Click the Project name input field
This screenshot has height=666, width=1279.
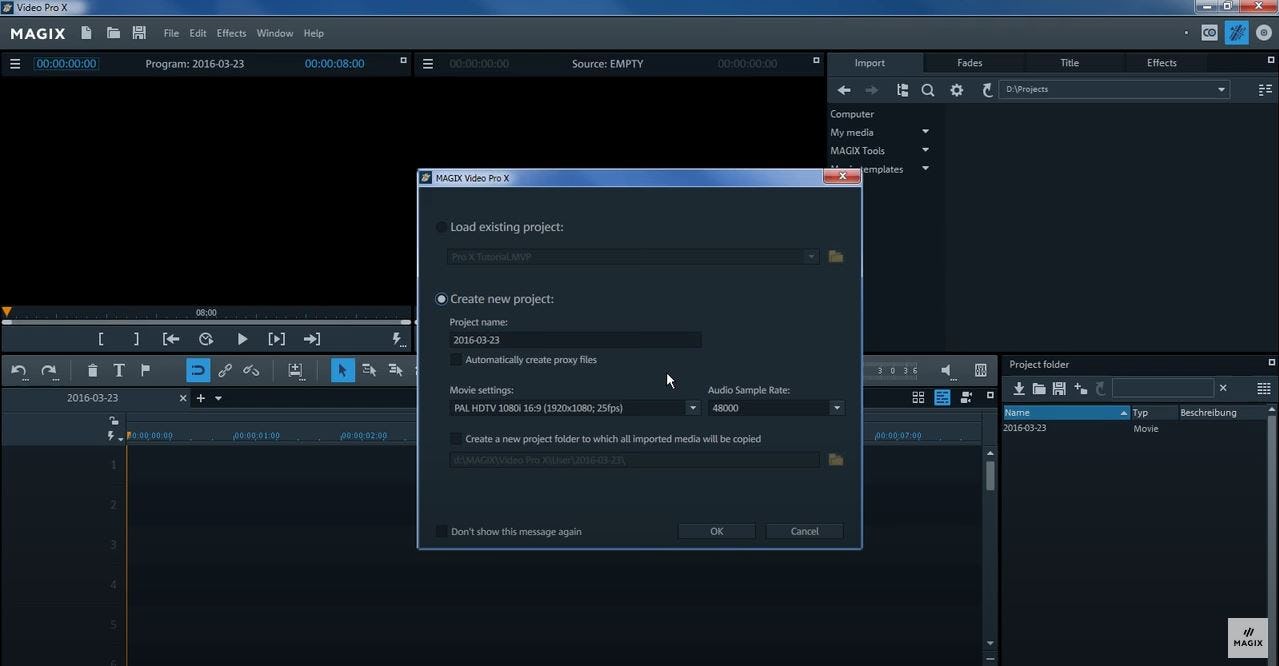point(575,340)
